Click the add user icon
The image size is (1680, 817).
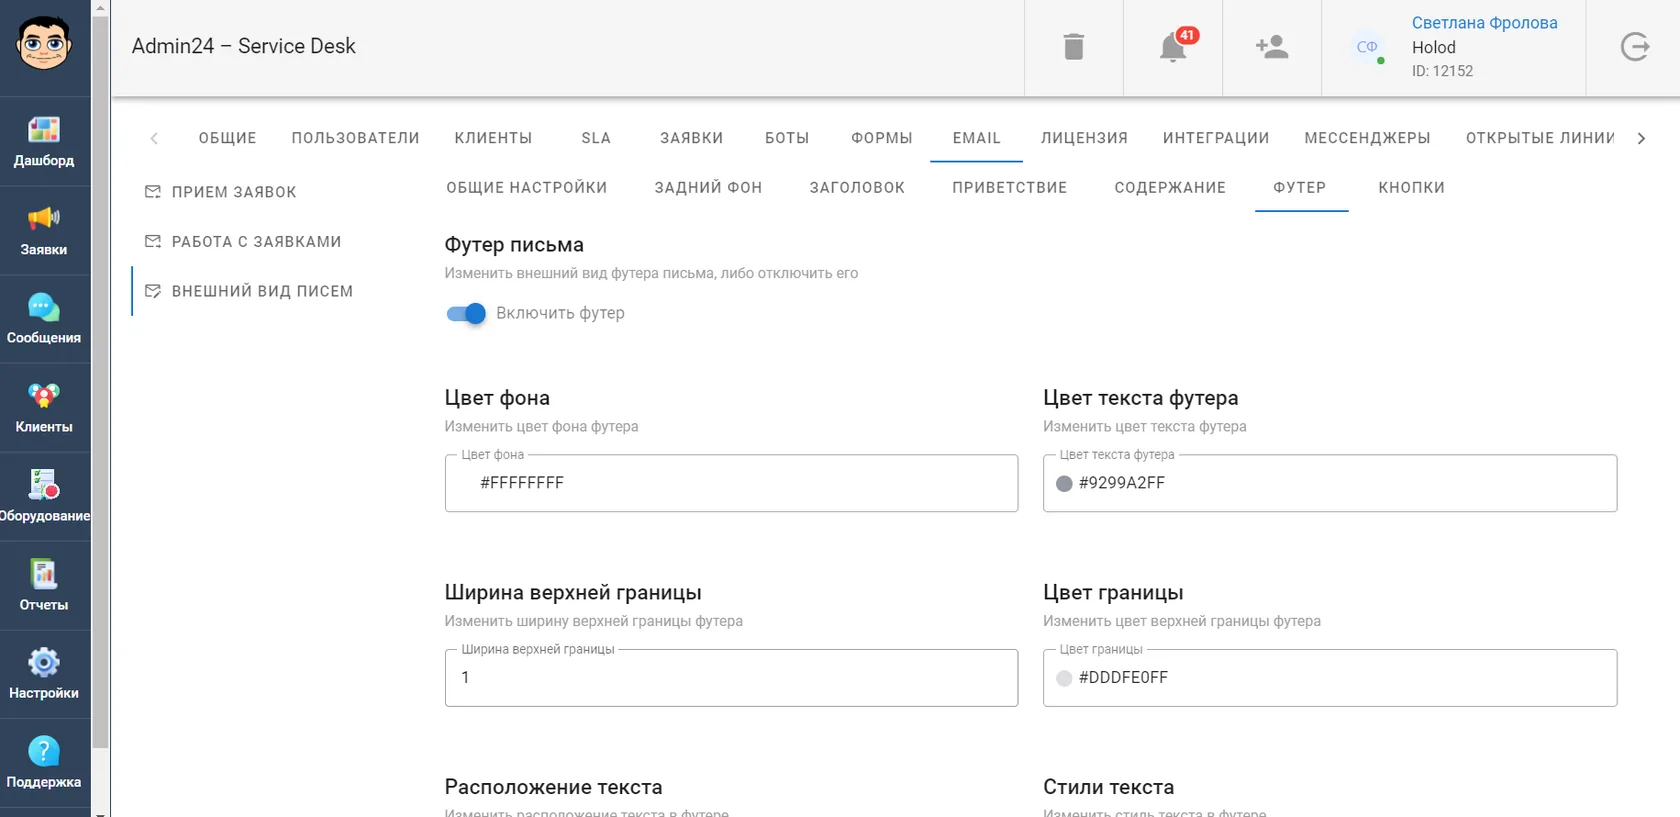(1272, 47)
